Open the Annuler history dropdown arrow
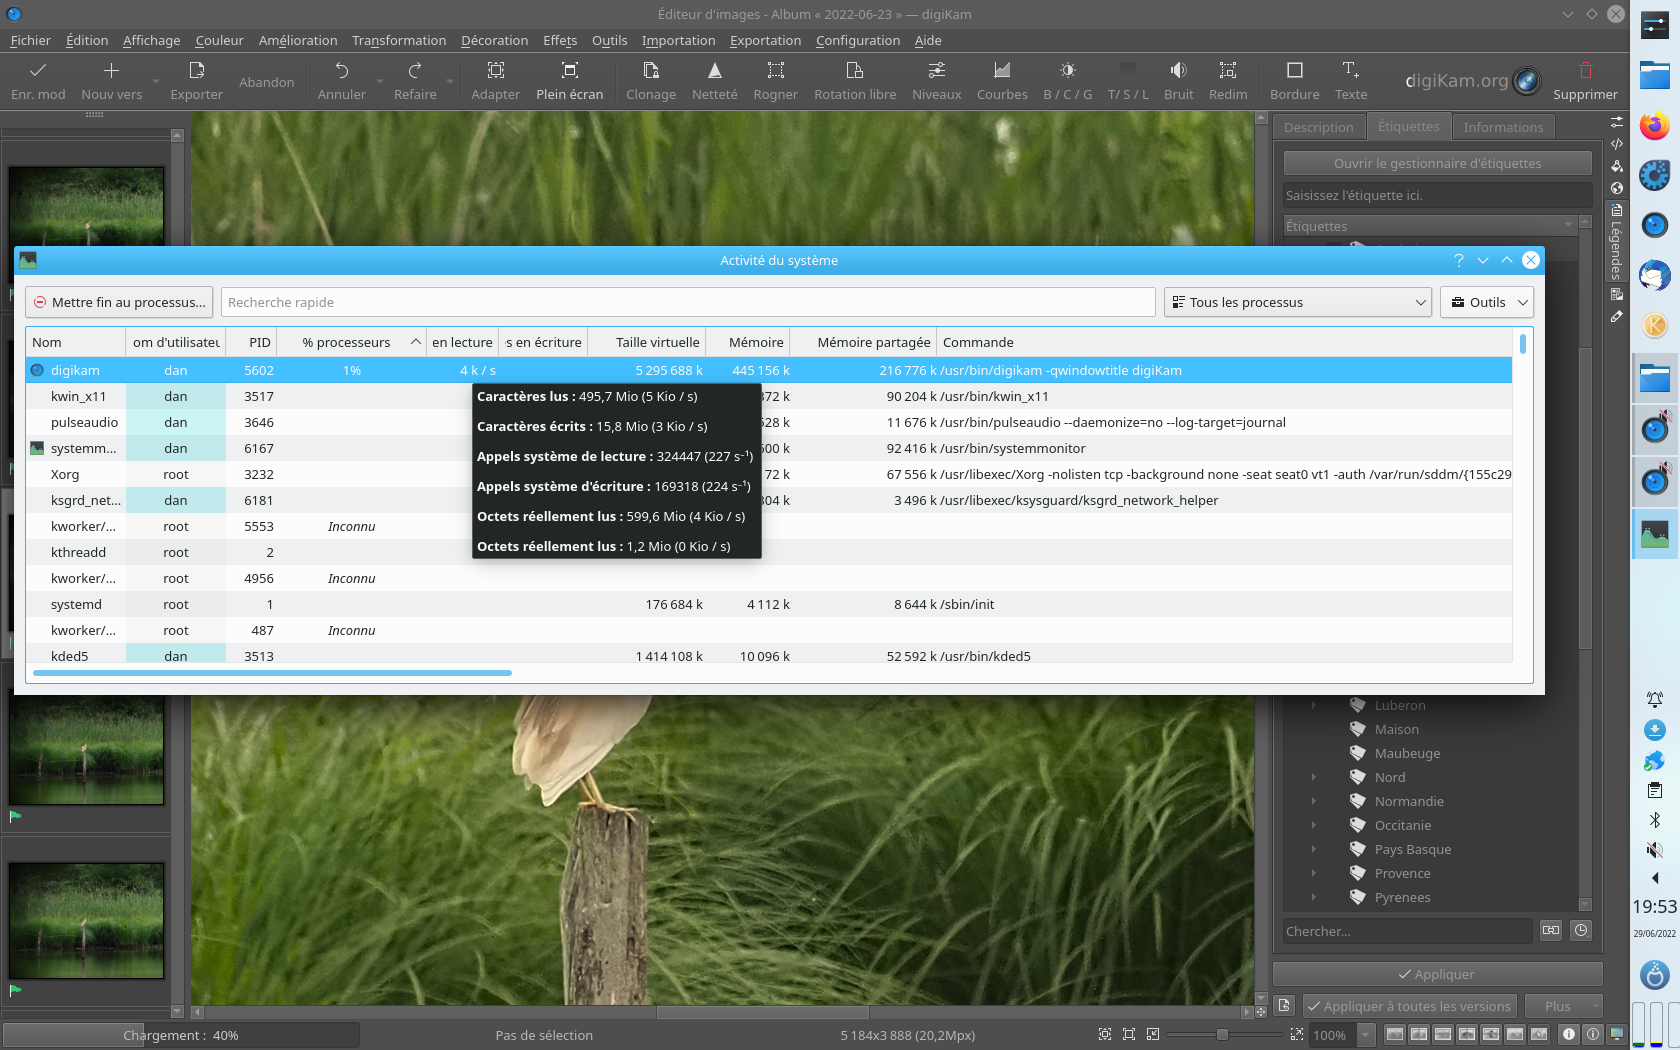This screenshot has width=1680, height=1050. [379, 82]
